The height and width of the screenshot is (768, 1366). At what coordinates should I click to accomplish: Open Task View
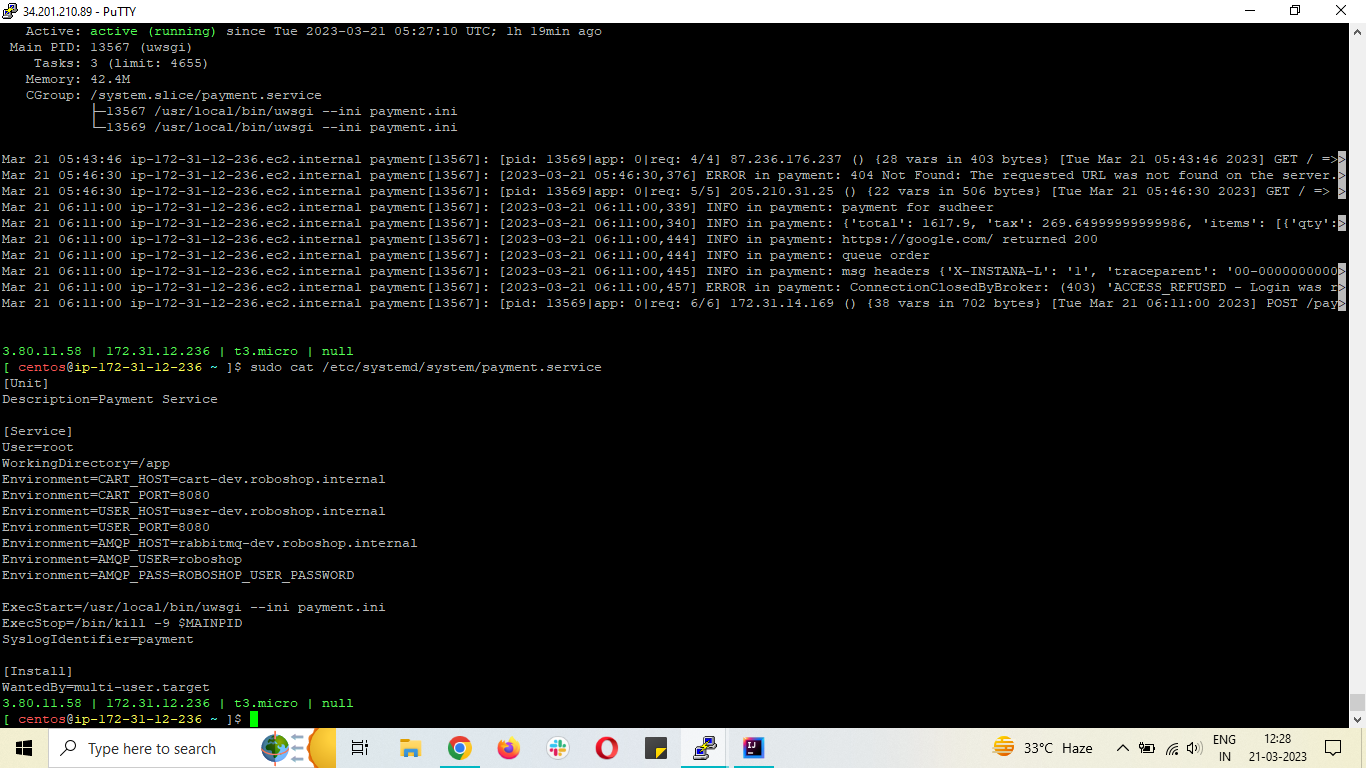(360, 748)
